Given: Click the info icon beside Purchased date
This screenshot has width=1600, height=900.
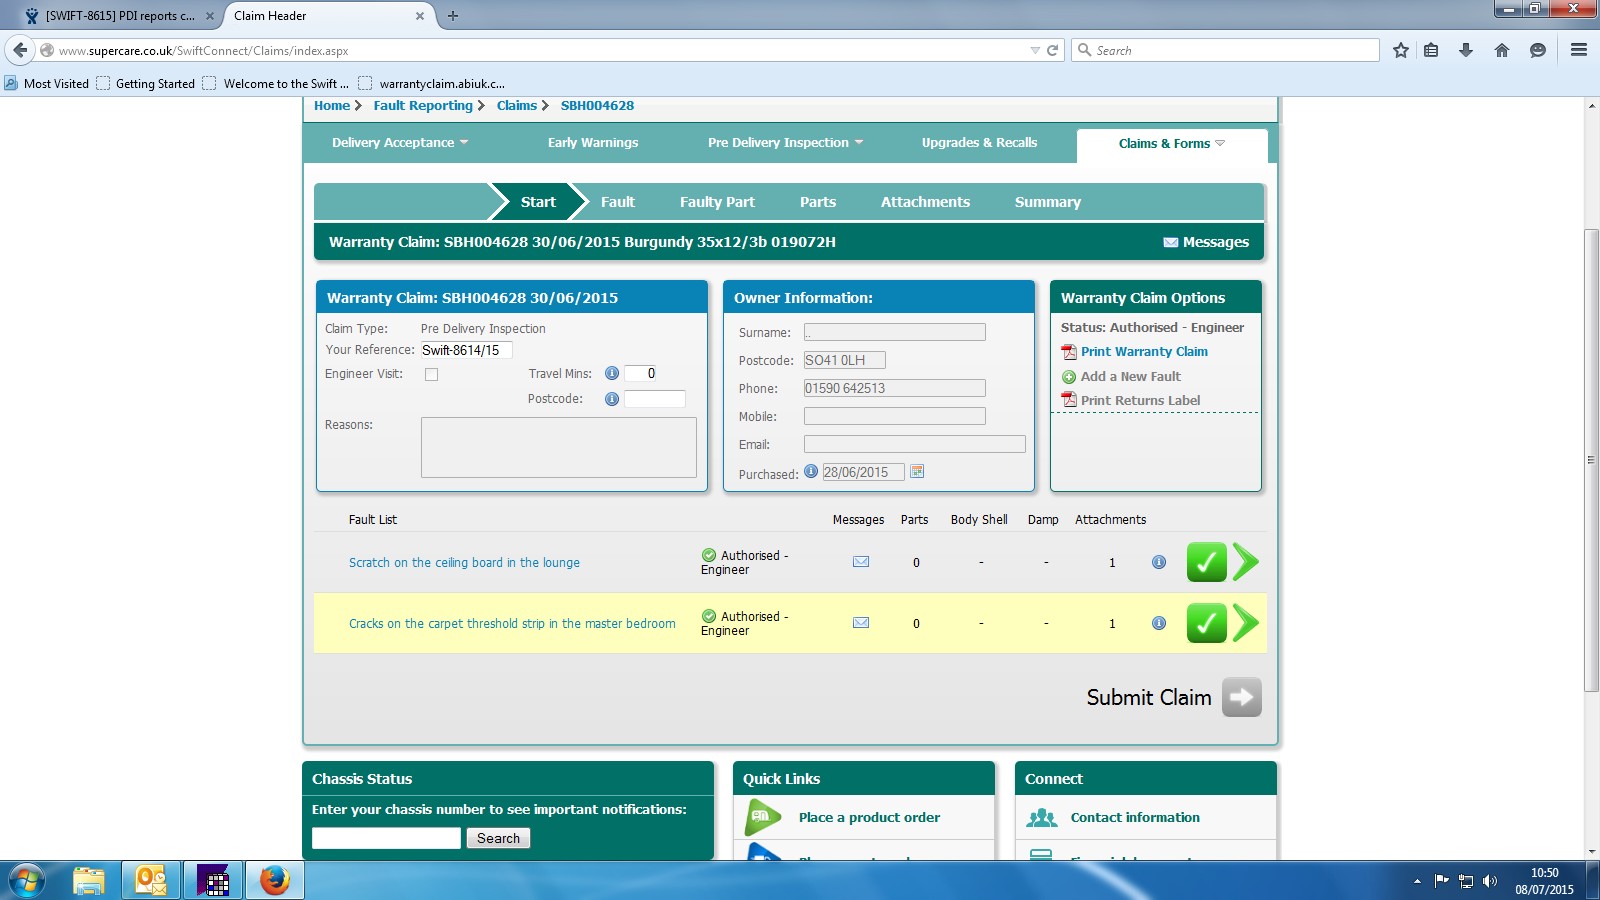Looking at the screenshot, I should coord(811,472).
